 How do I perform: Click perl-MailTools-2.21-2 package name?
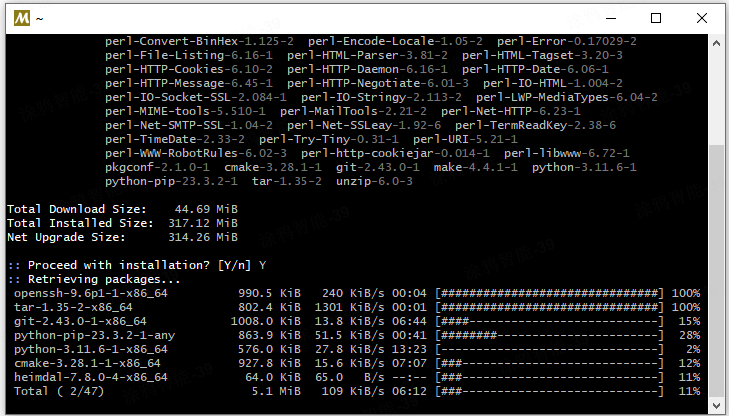(x=353, y=111)
